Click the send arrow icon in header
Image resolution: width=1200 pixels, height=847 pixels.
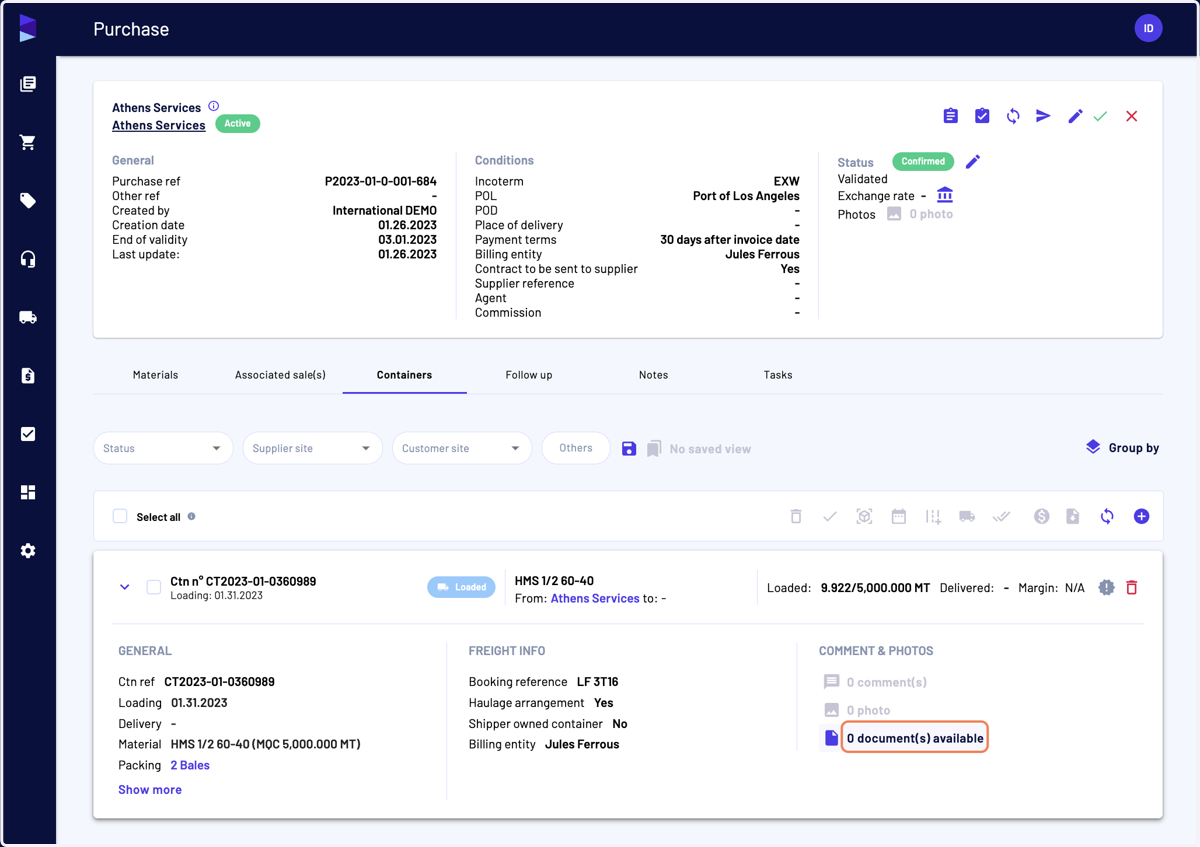coord(1043,116)
